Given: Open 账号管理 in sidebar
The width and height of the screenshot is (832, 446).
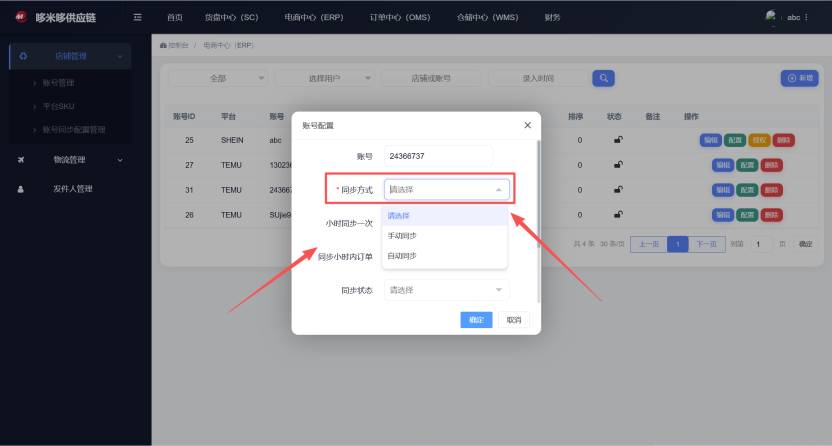Looking at the screenshot, I should coord(58,83).
